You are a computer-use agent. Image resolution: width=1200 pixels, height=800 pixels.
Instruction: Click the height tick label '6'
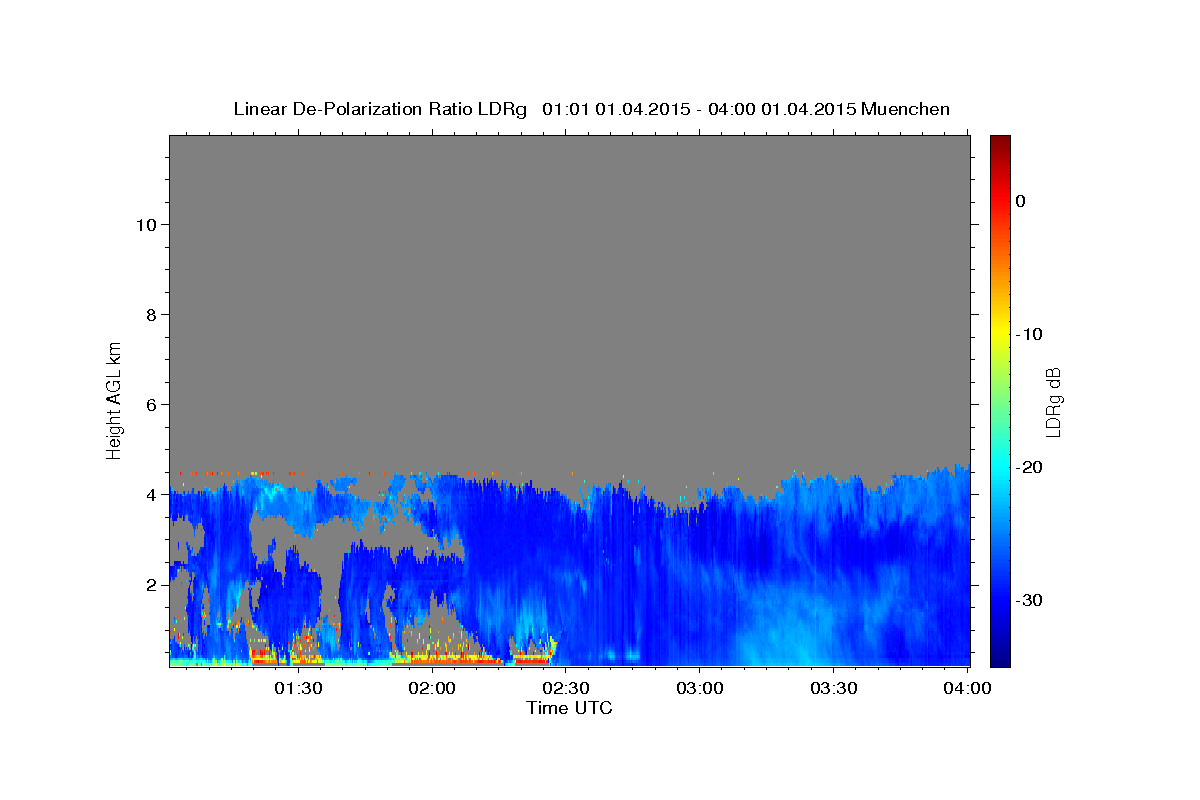pos(150,404)
